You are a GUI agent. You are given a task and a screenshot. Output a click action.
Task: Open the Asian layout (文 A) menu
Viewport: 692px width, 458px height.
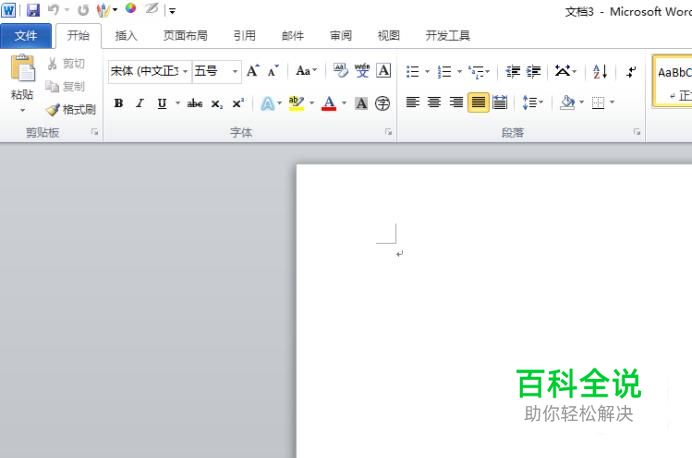[565, 71]
